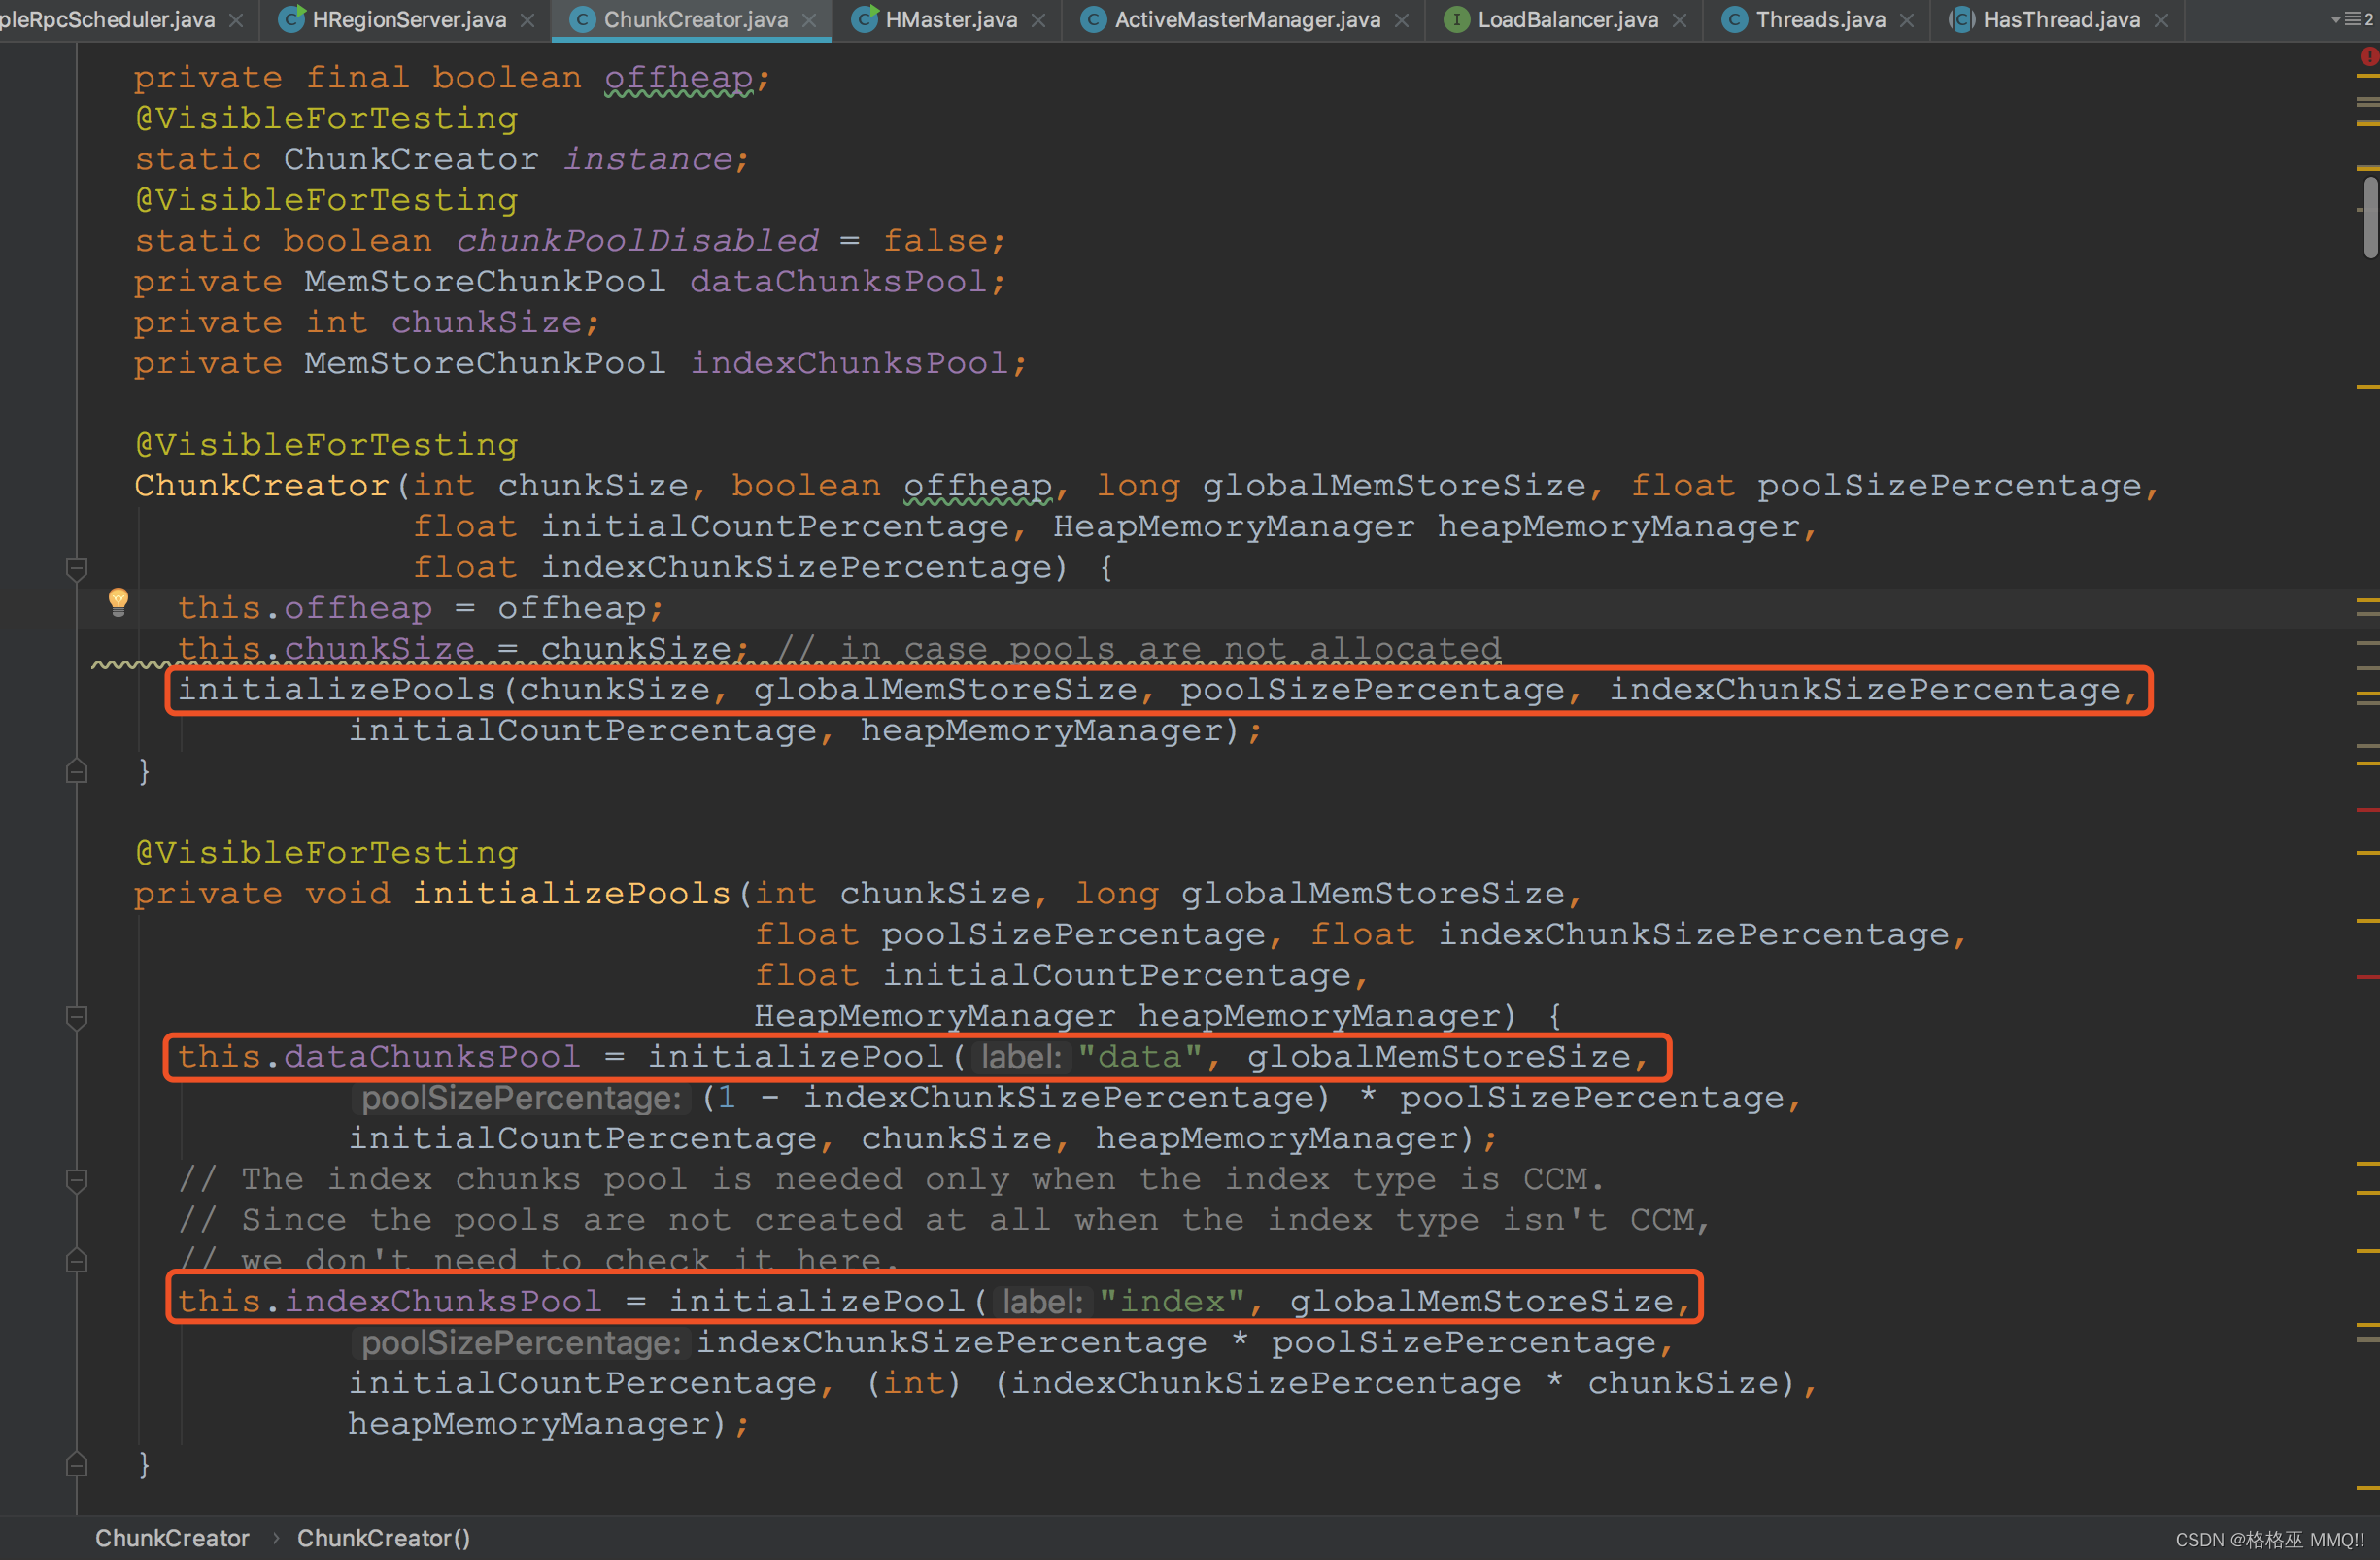Click the Threads.java class file icon
This screenshot has height=1560, width=2380.
pos(1735,19)
